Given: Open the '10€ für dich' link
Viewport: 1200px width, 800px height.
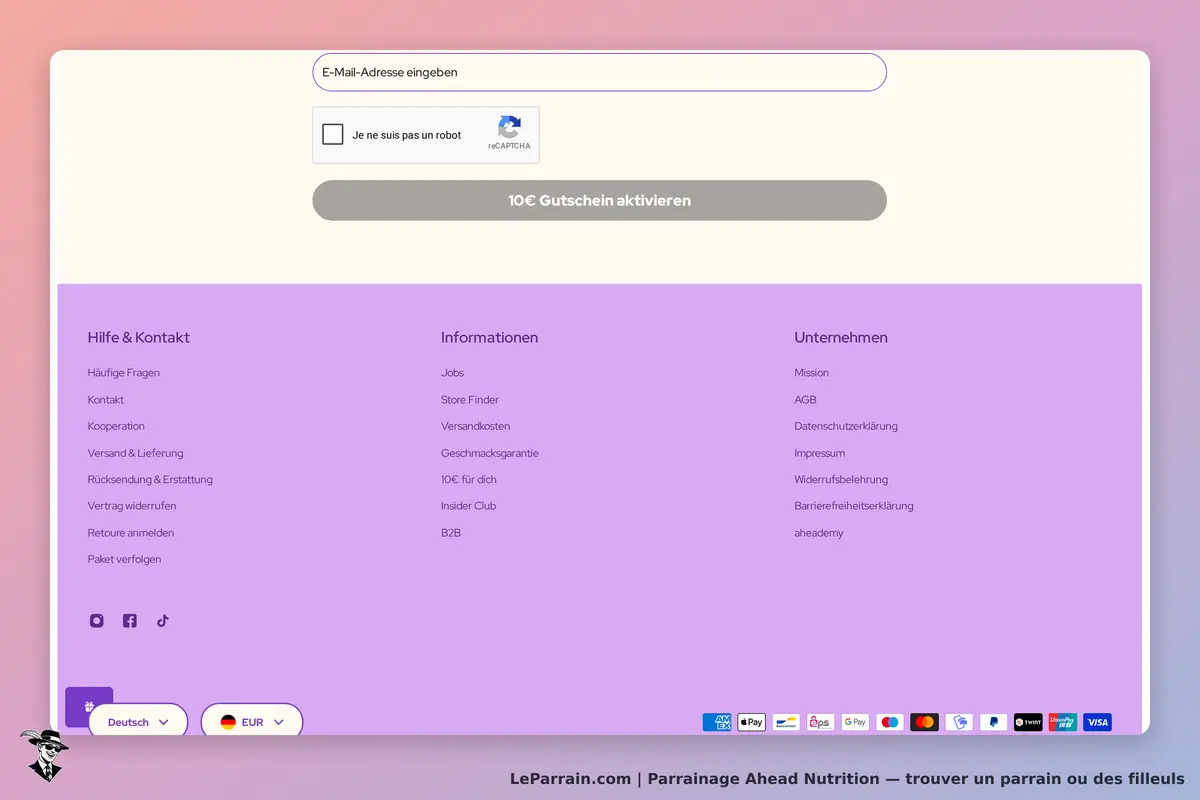Looking at the screenshot, I should pos(469,479).
